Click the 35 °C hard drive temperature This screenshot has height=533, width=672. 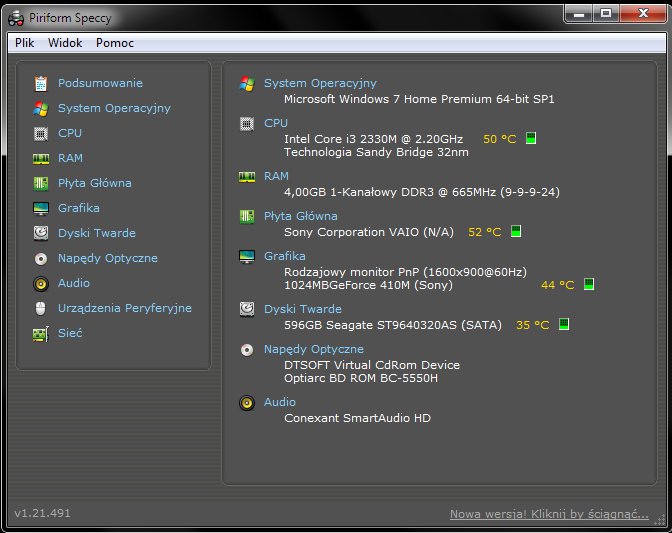532,325
